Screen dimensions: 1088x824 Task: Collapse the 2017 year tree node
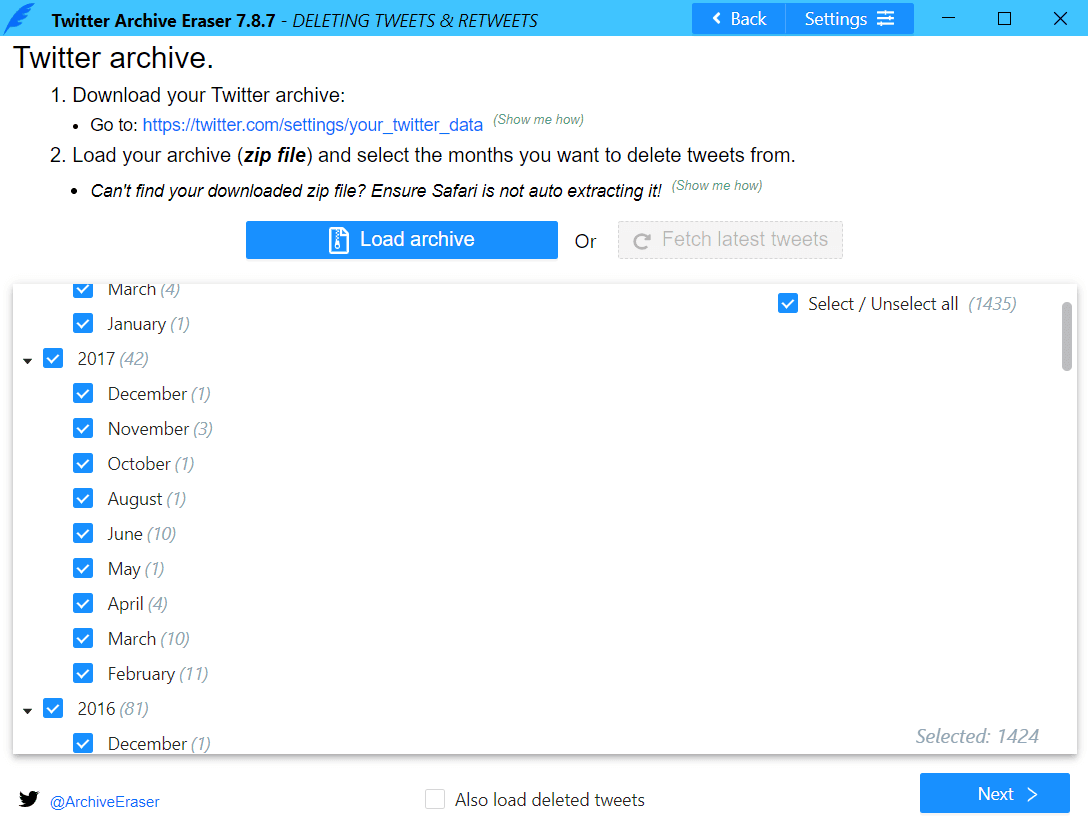click(27, 360)
